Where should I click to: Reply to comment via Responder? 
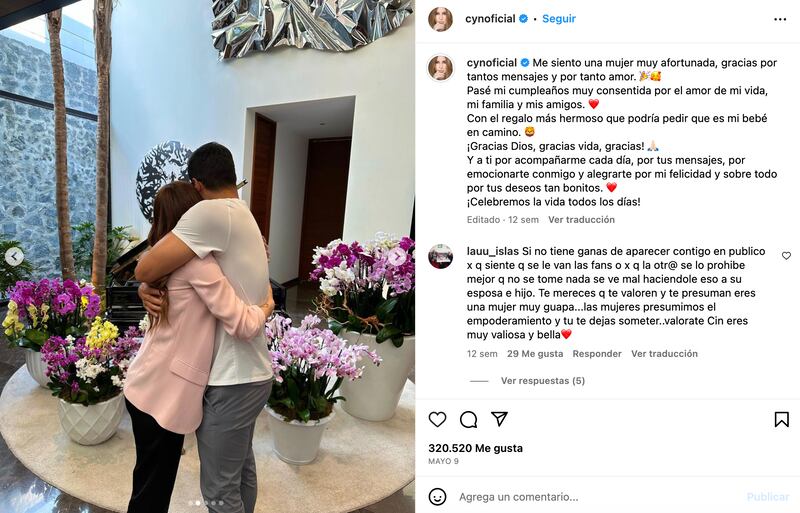tap(597, 354)
